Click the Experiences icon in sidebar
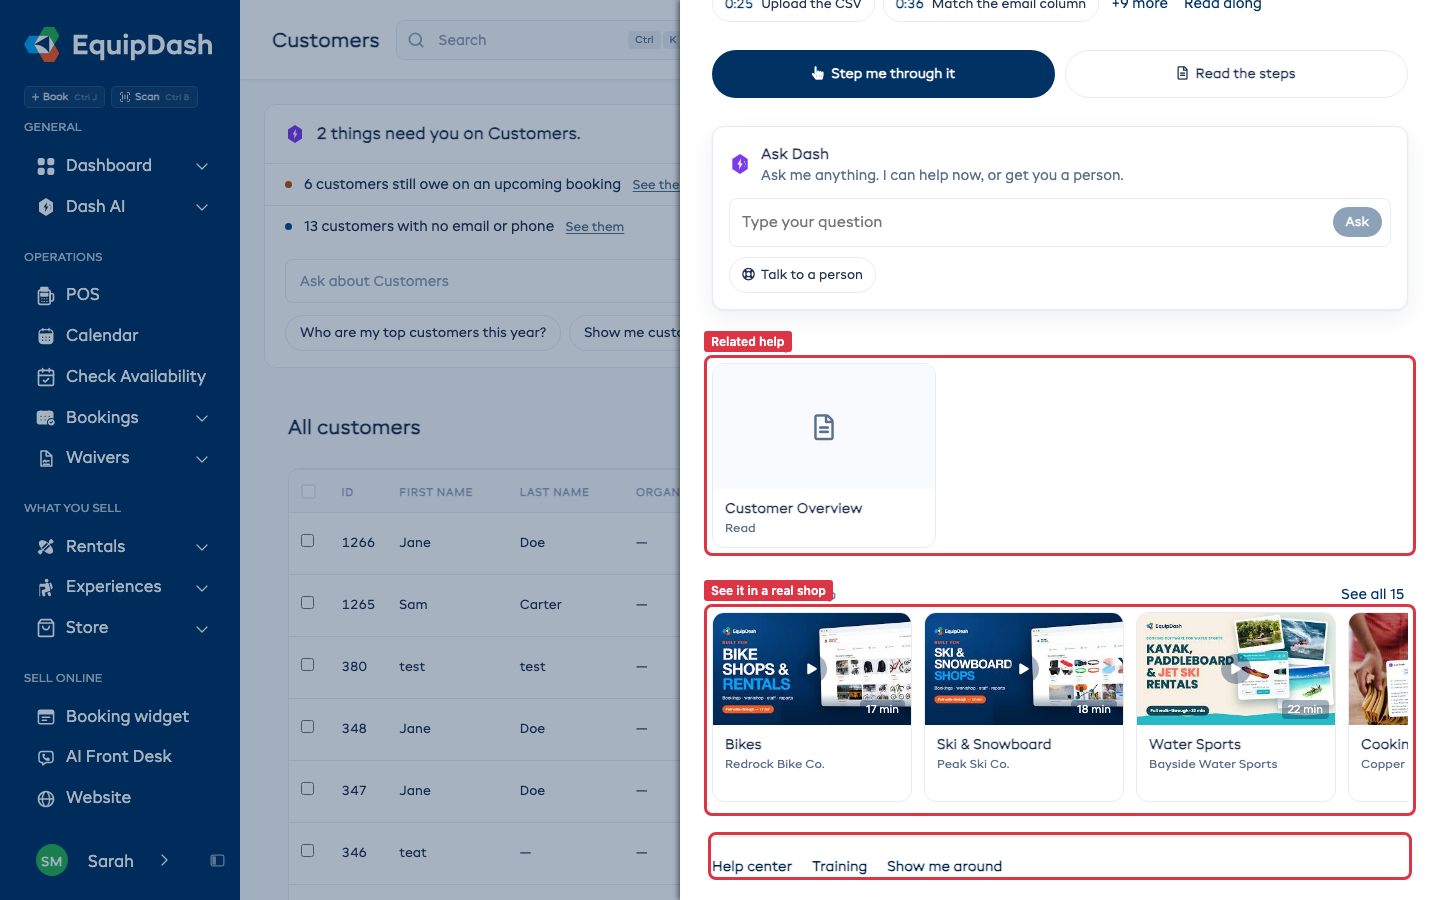Image resolution: width=1440 pixels, height=900 pixels. [46, 587]
